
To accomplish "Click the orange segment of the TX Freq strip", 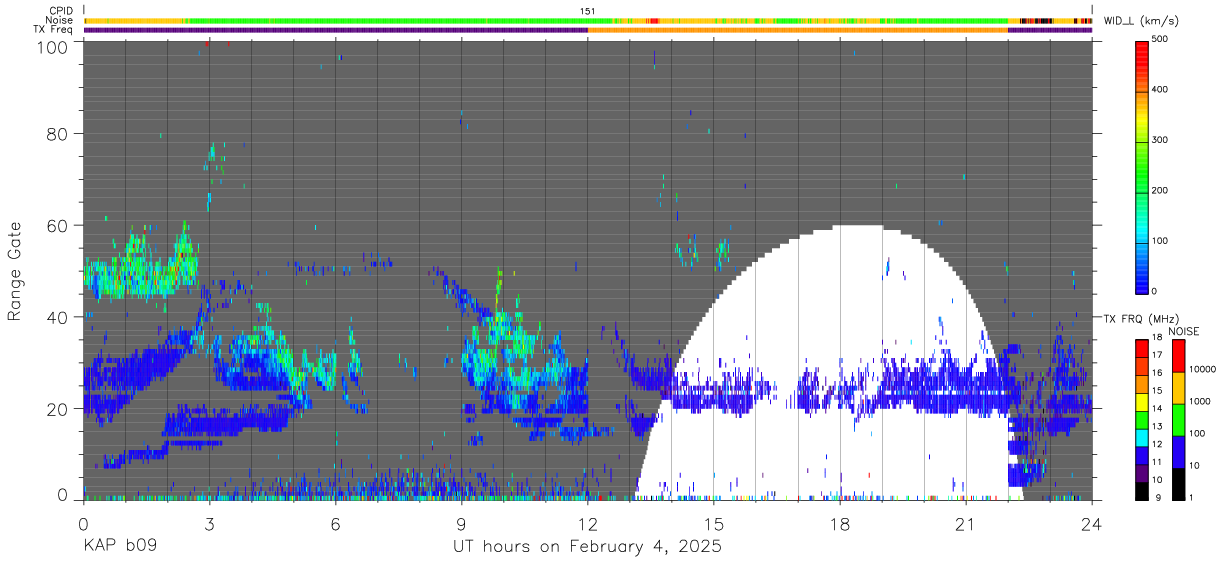I will tap(798, 30).
